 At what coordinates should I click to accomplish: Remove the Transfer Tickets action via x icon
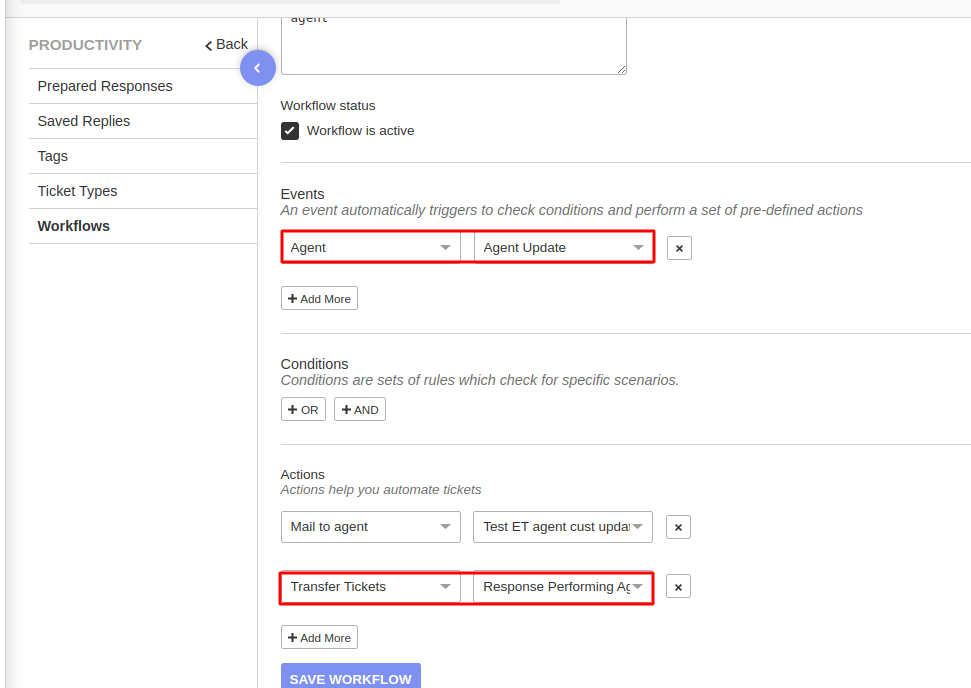pyautogui.click(x=678, y=586)
